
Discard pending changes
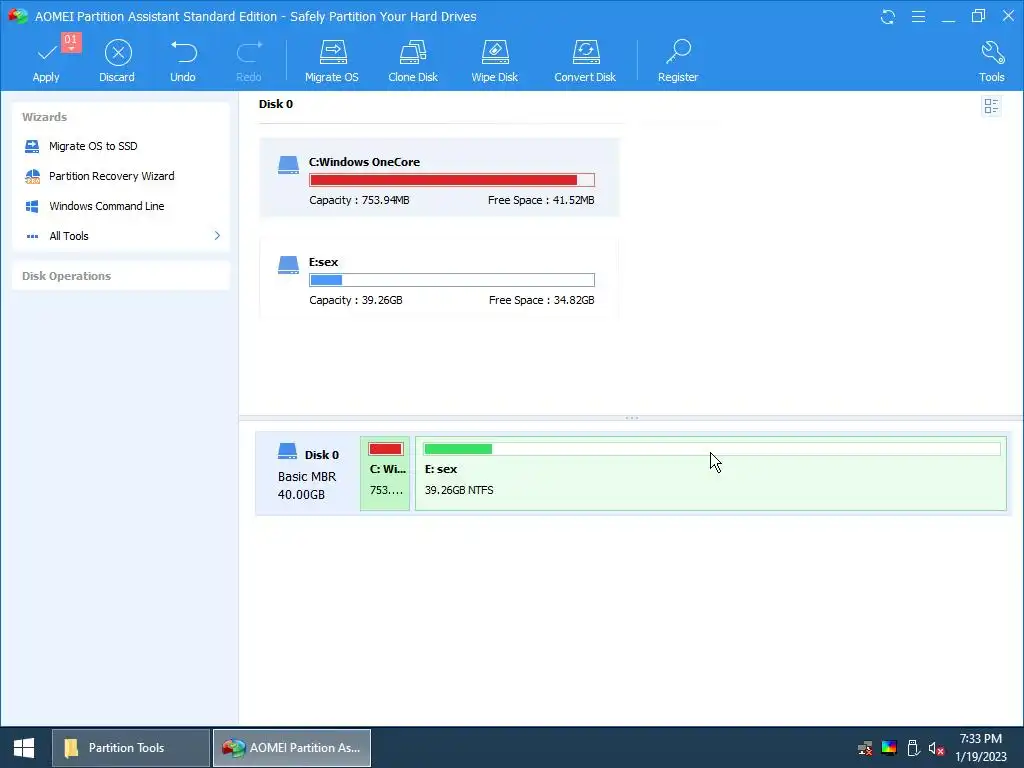point(118,60)
